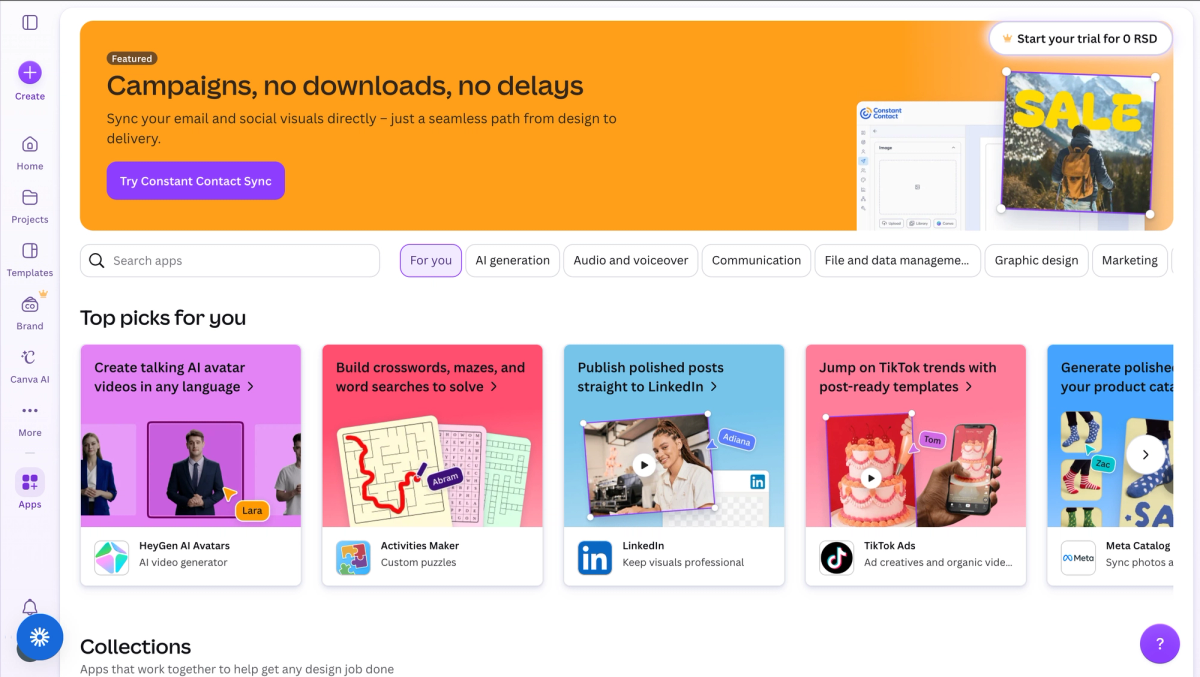Click the search magnifier icon
1200x677 pixels.
click(x=97, y=261)
